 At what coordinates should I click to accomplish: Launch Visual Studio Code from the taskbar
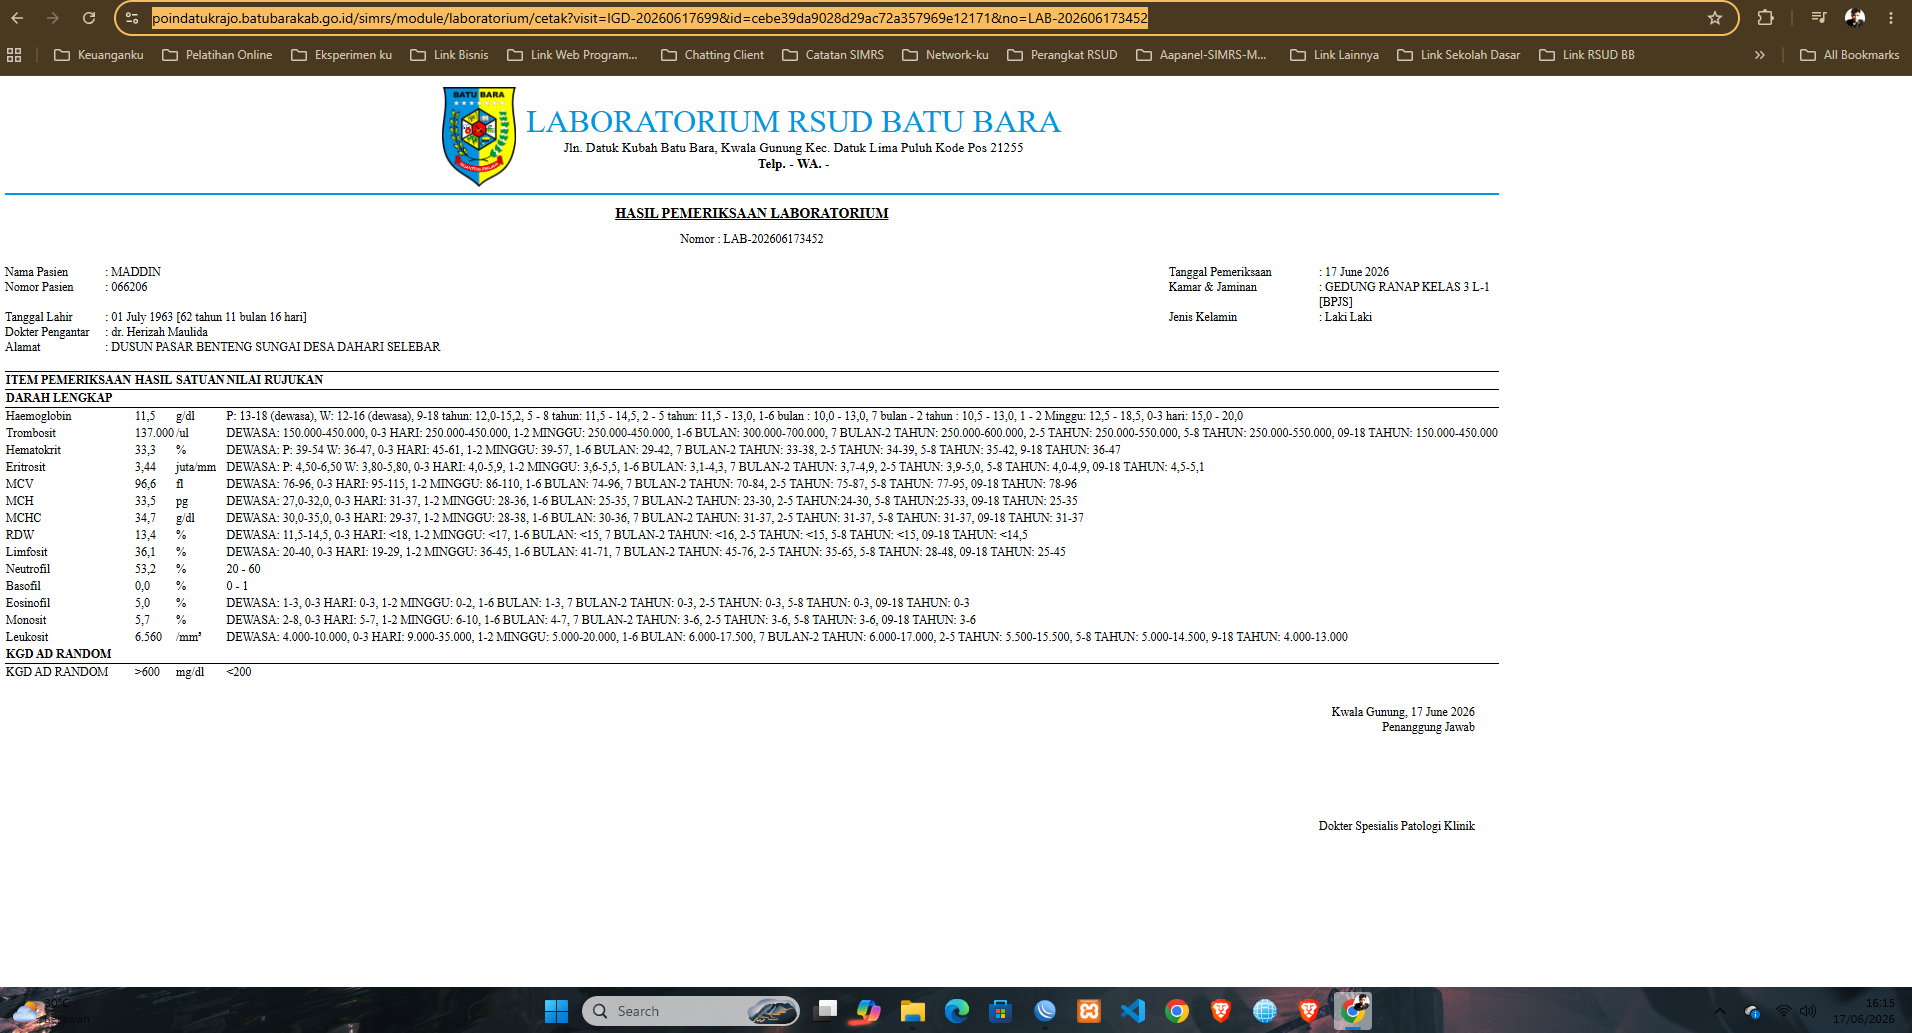tap(1133, 1011)
